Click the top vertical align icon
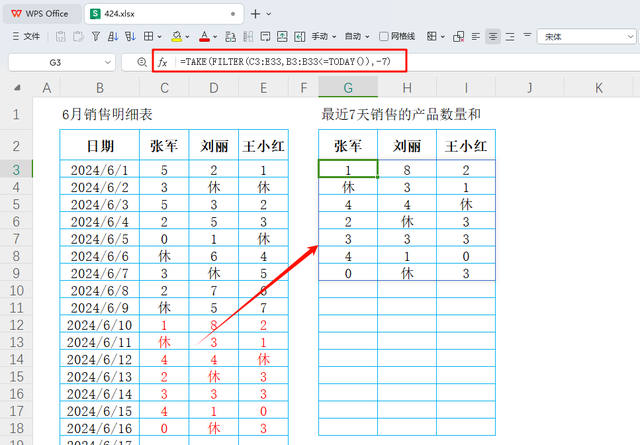Screen dimensions: 640x445 pos(527,35)
